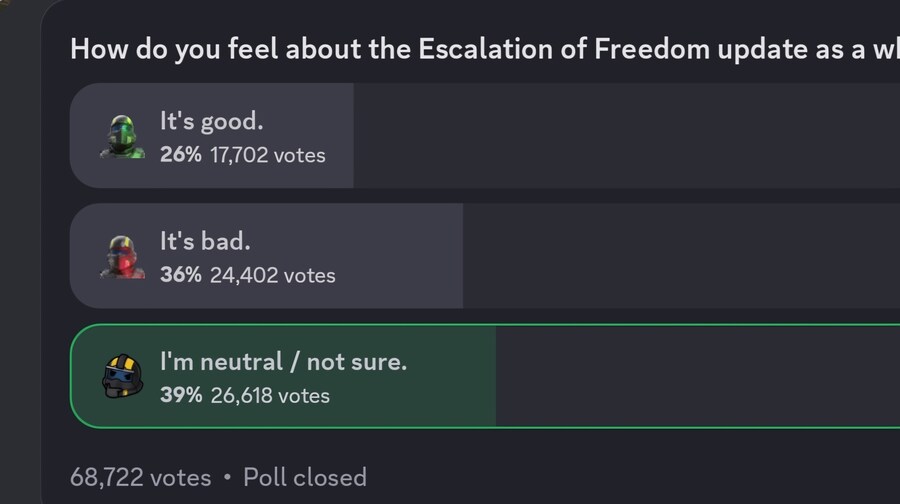Click the 26% result percentage

[180, 155]
